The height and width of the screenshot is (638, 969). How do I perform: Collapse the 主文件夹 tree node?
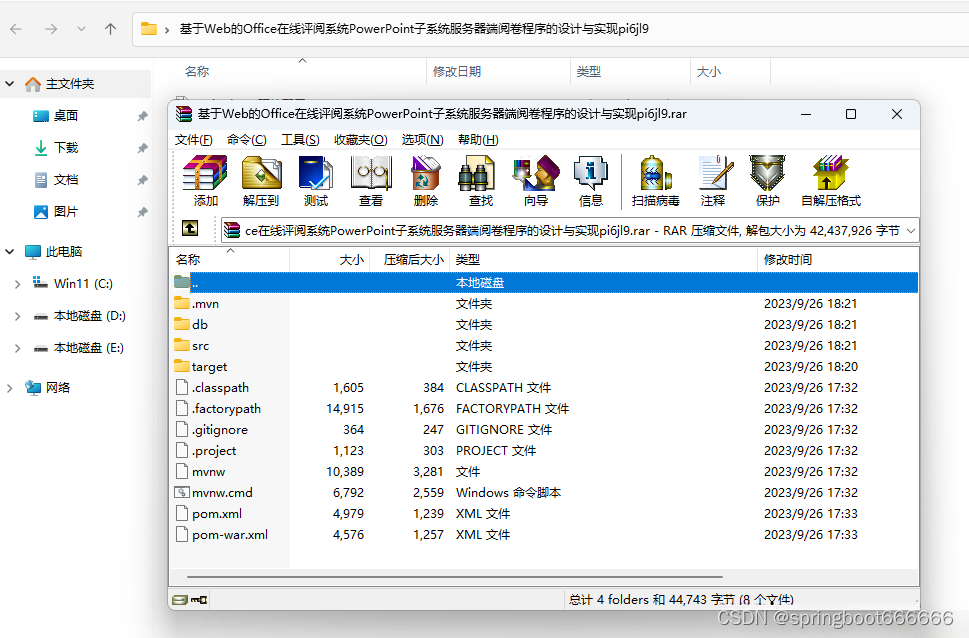click(10, 83)
